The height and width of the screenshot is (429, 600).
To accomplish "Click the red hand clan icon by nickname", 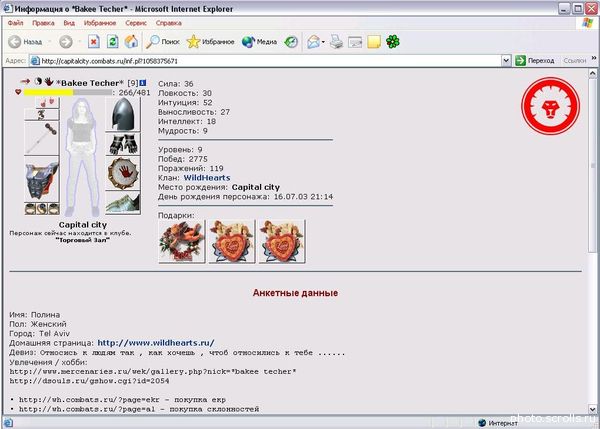I will pyautogui.click(x=49, y=82).
